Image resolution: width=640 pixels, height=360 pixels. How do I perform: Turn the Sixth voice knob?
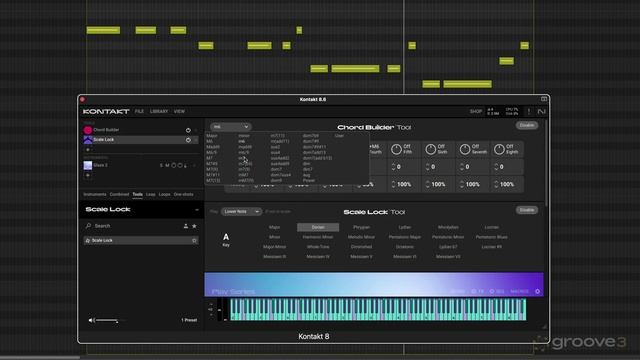[430, 149]
